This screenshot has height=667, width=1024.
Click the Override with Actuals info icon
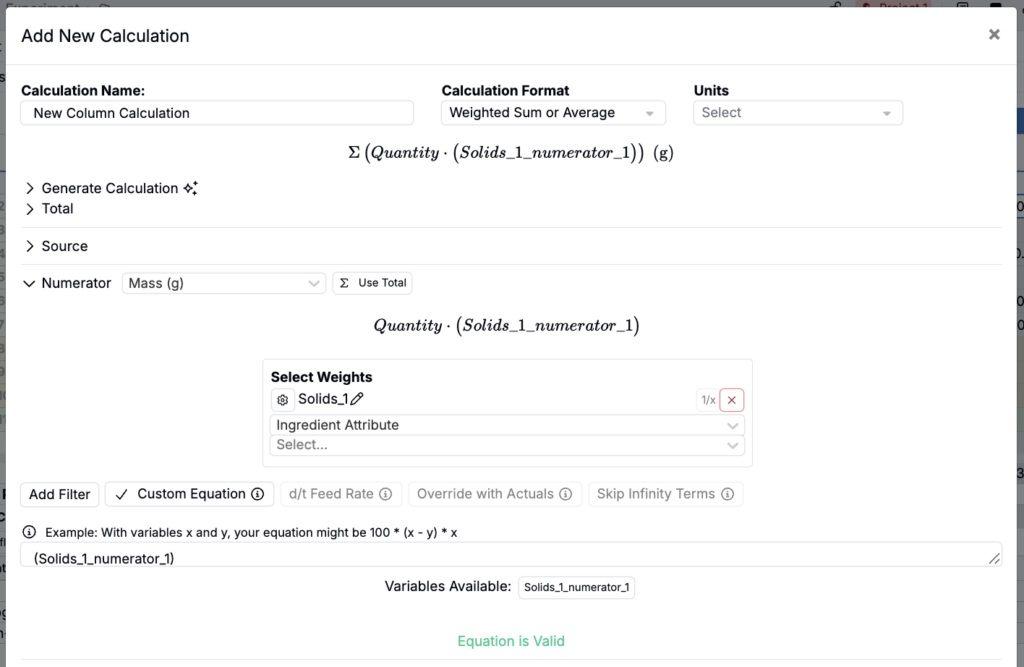coord(565,494)
